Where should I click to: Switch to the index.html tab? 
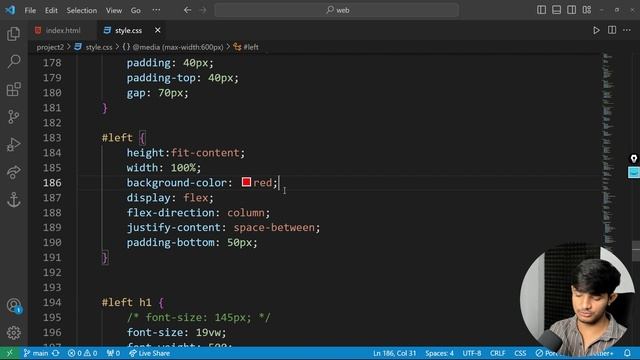point(62,30)
